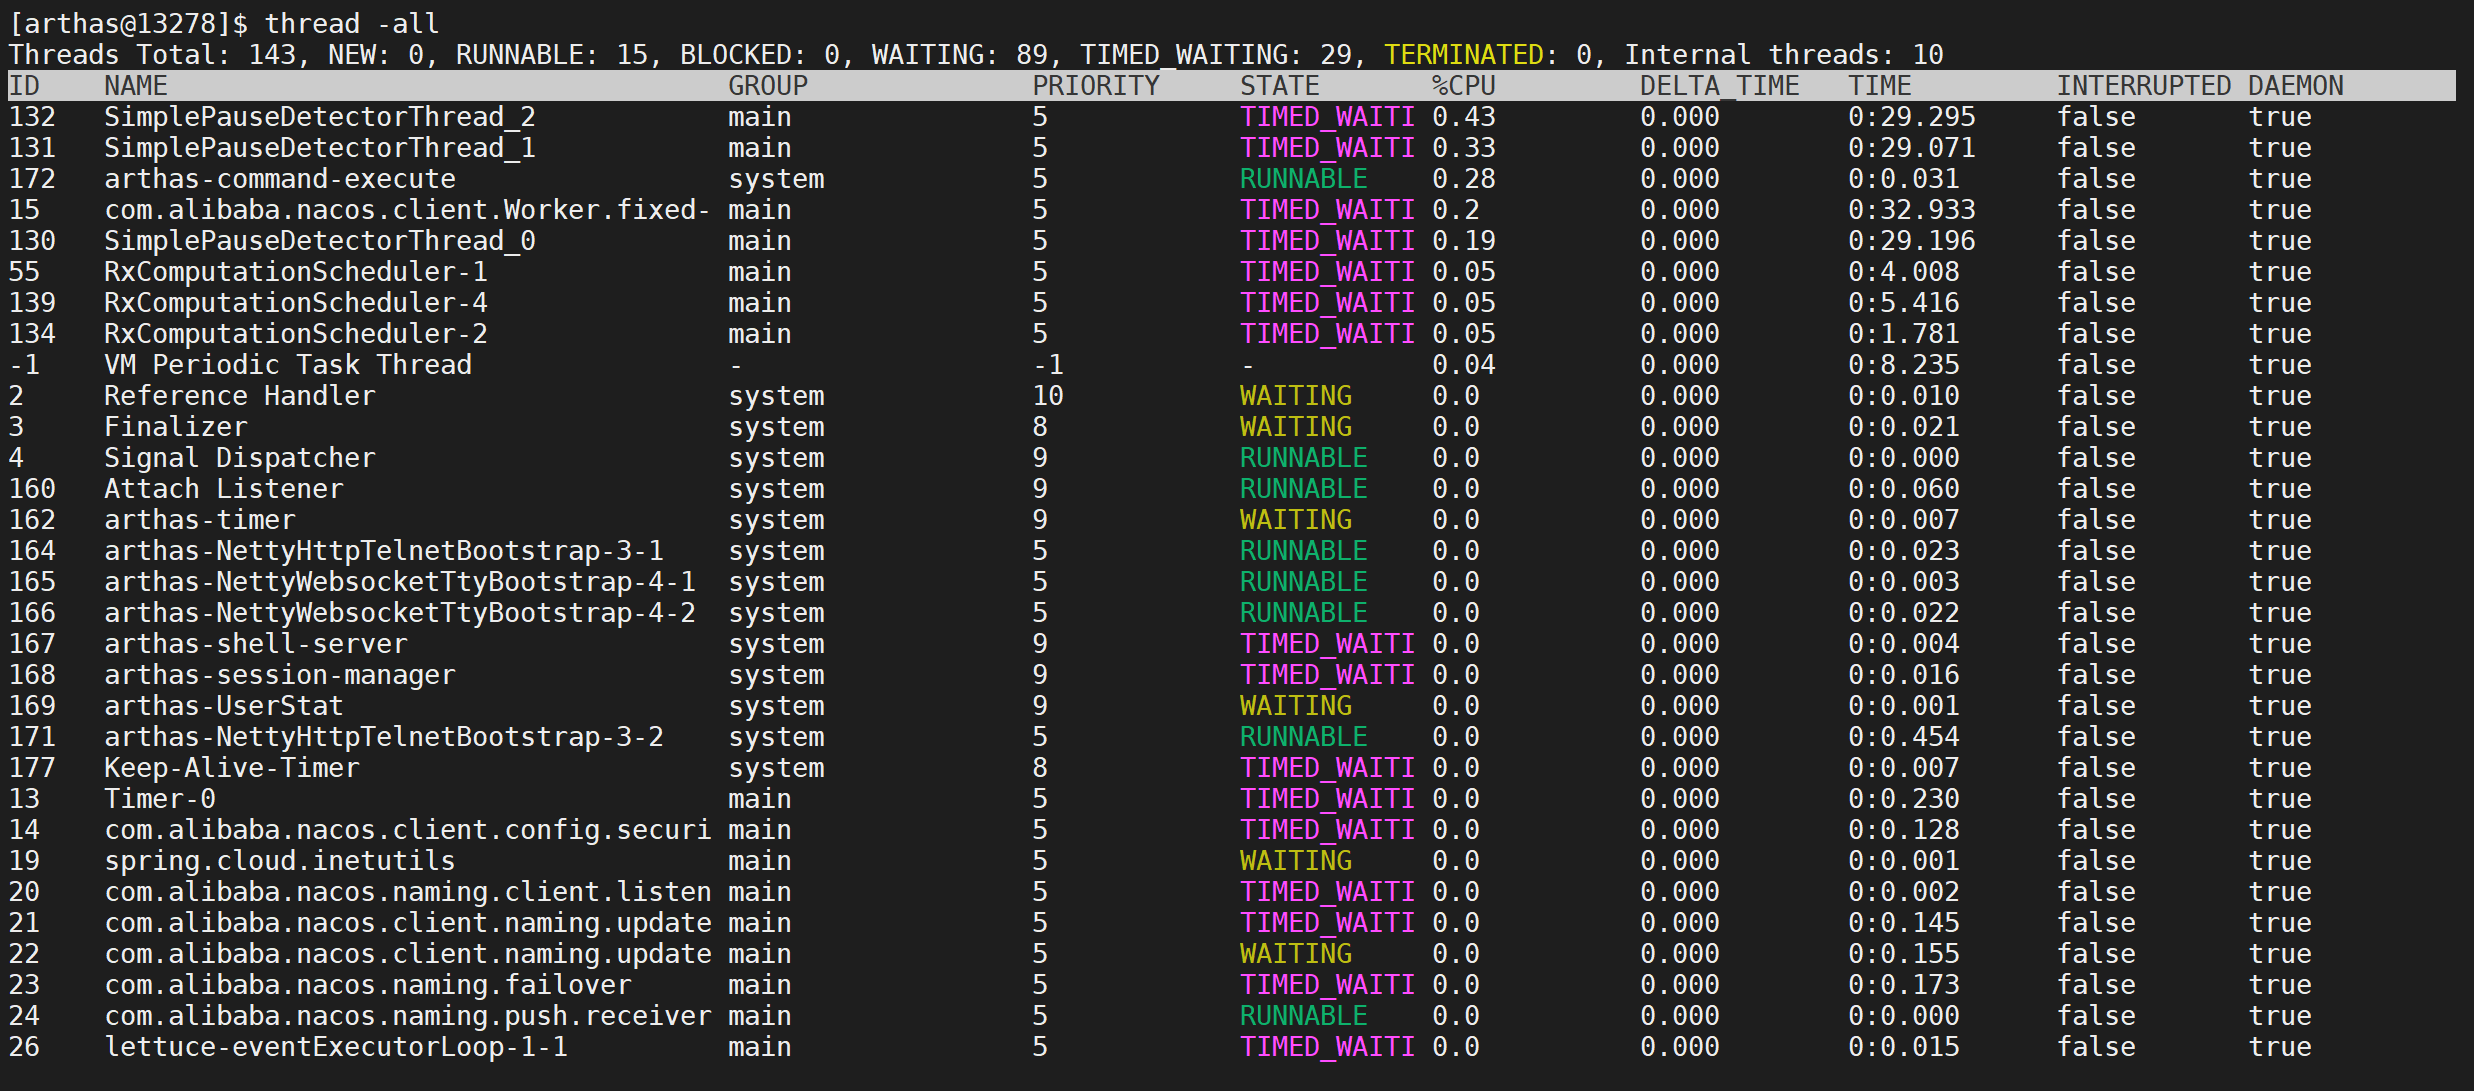The width and height of the screenshot is (2474, 1091).
Task: Select arthas-NettyWebsocketTtyBootstrap-4-1 thread name
Action: pos(400,582)
